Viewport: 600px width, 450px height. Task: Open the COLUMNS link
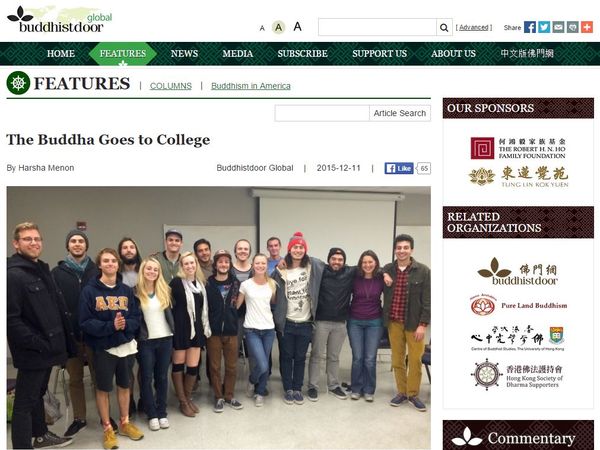pyautogui.click(x=171, y=86)
